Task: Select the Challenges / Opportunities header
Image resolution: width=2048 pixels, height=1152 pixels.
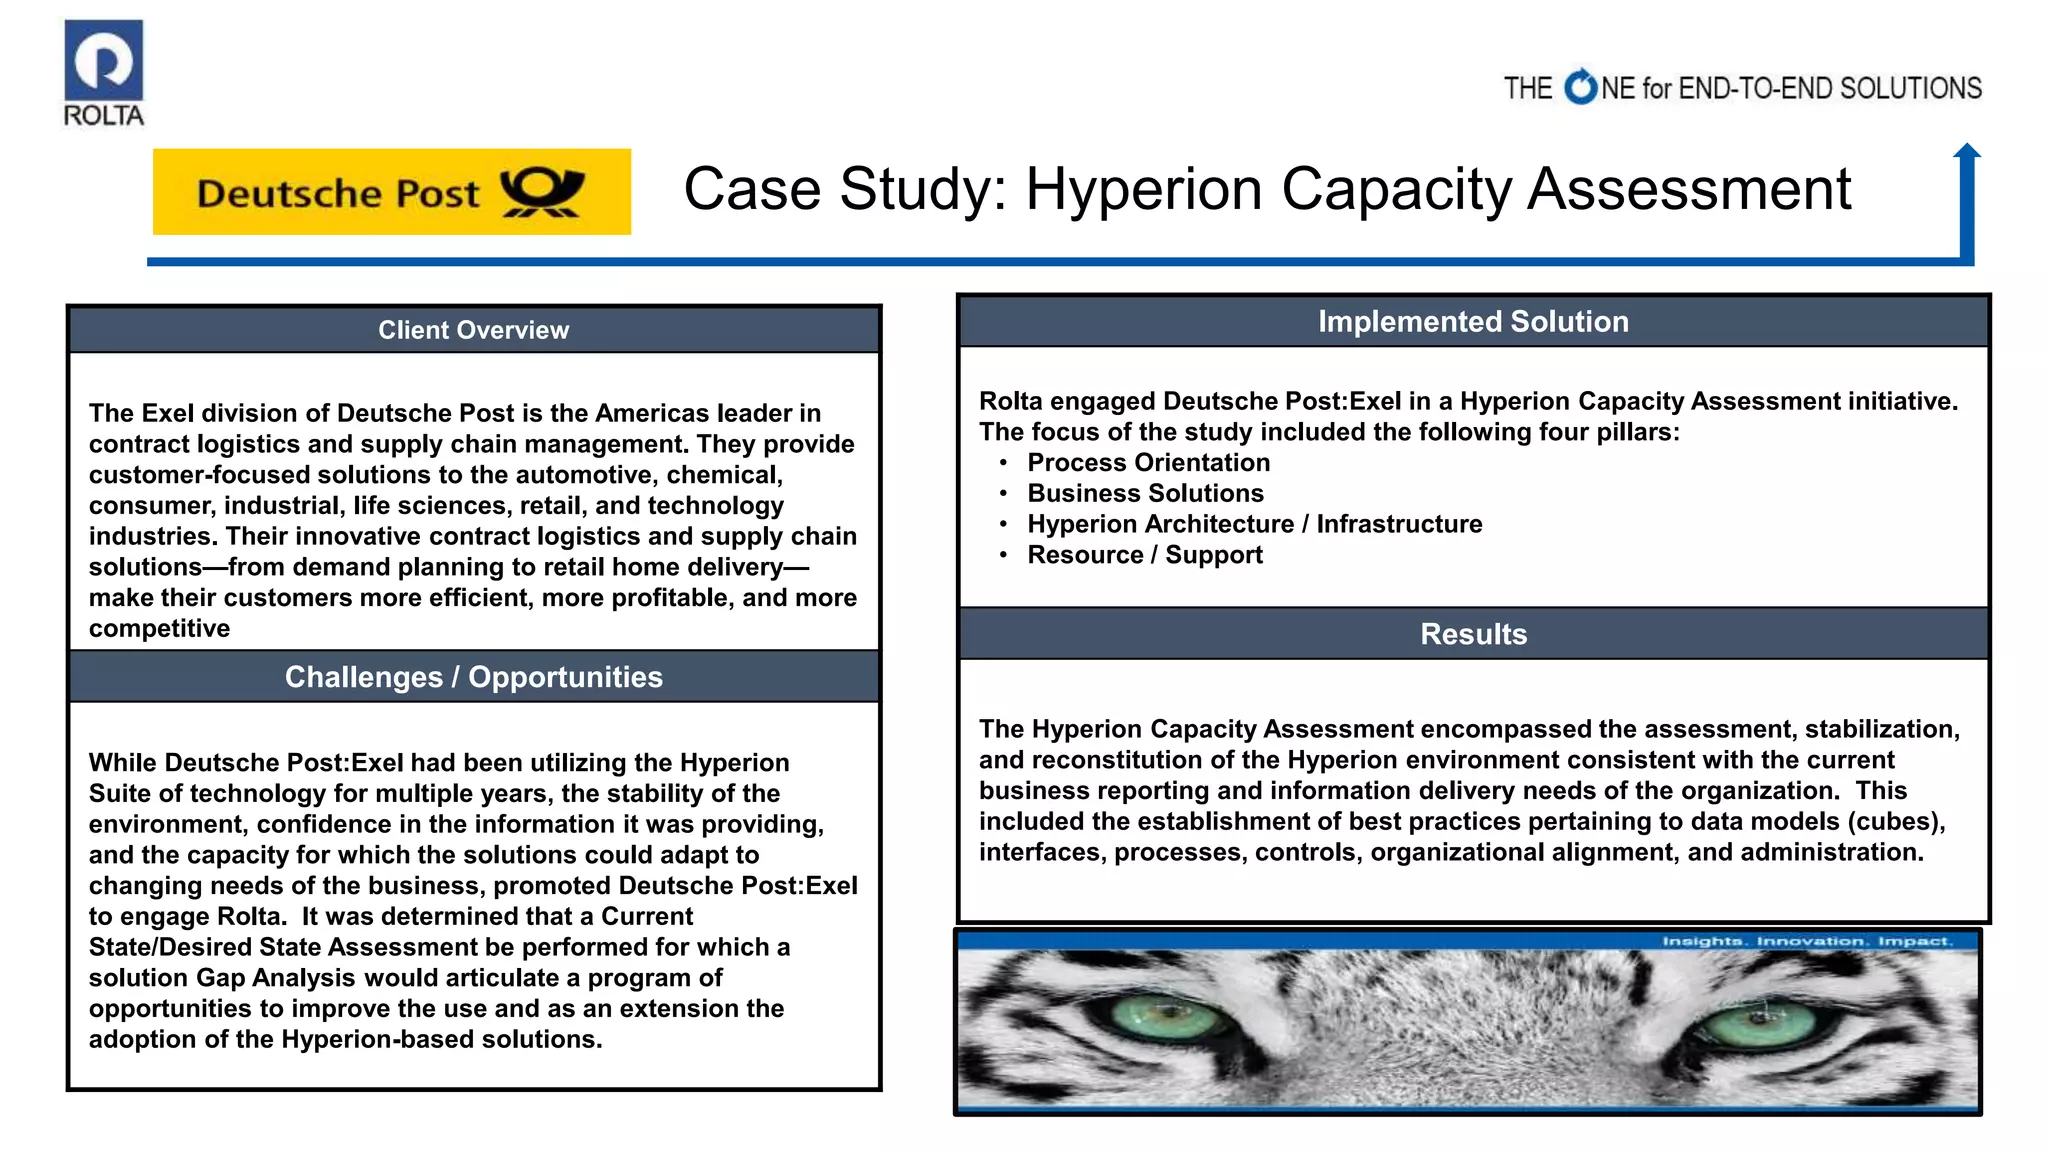Action: 473,677
